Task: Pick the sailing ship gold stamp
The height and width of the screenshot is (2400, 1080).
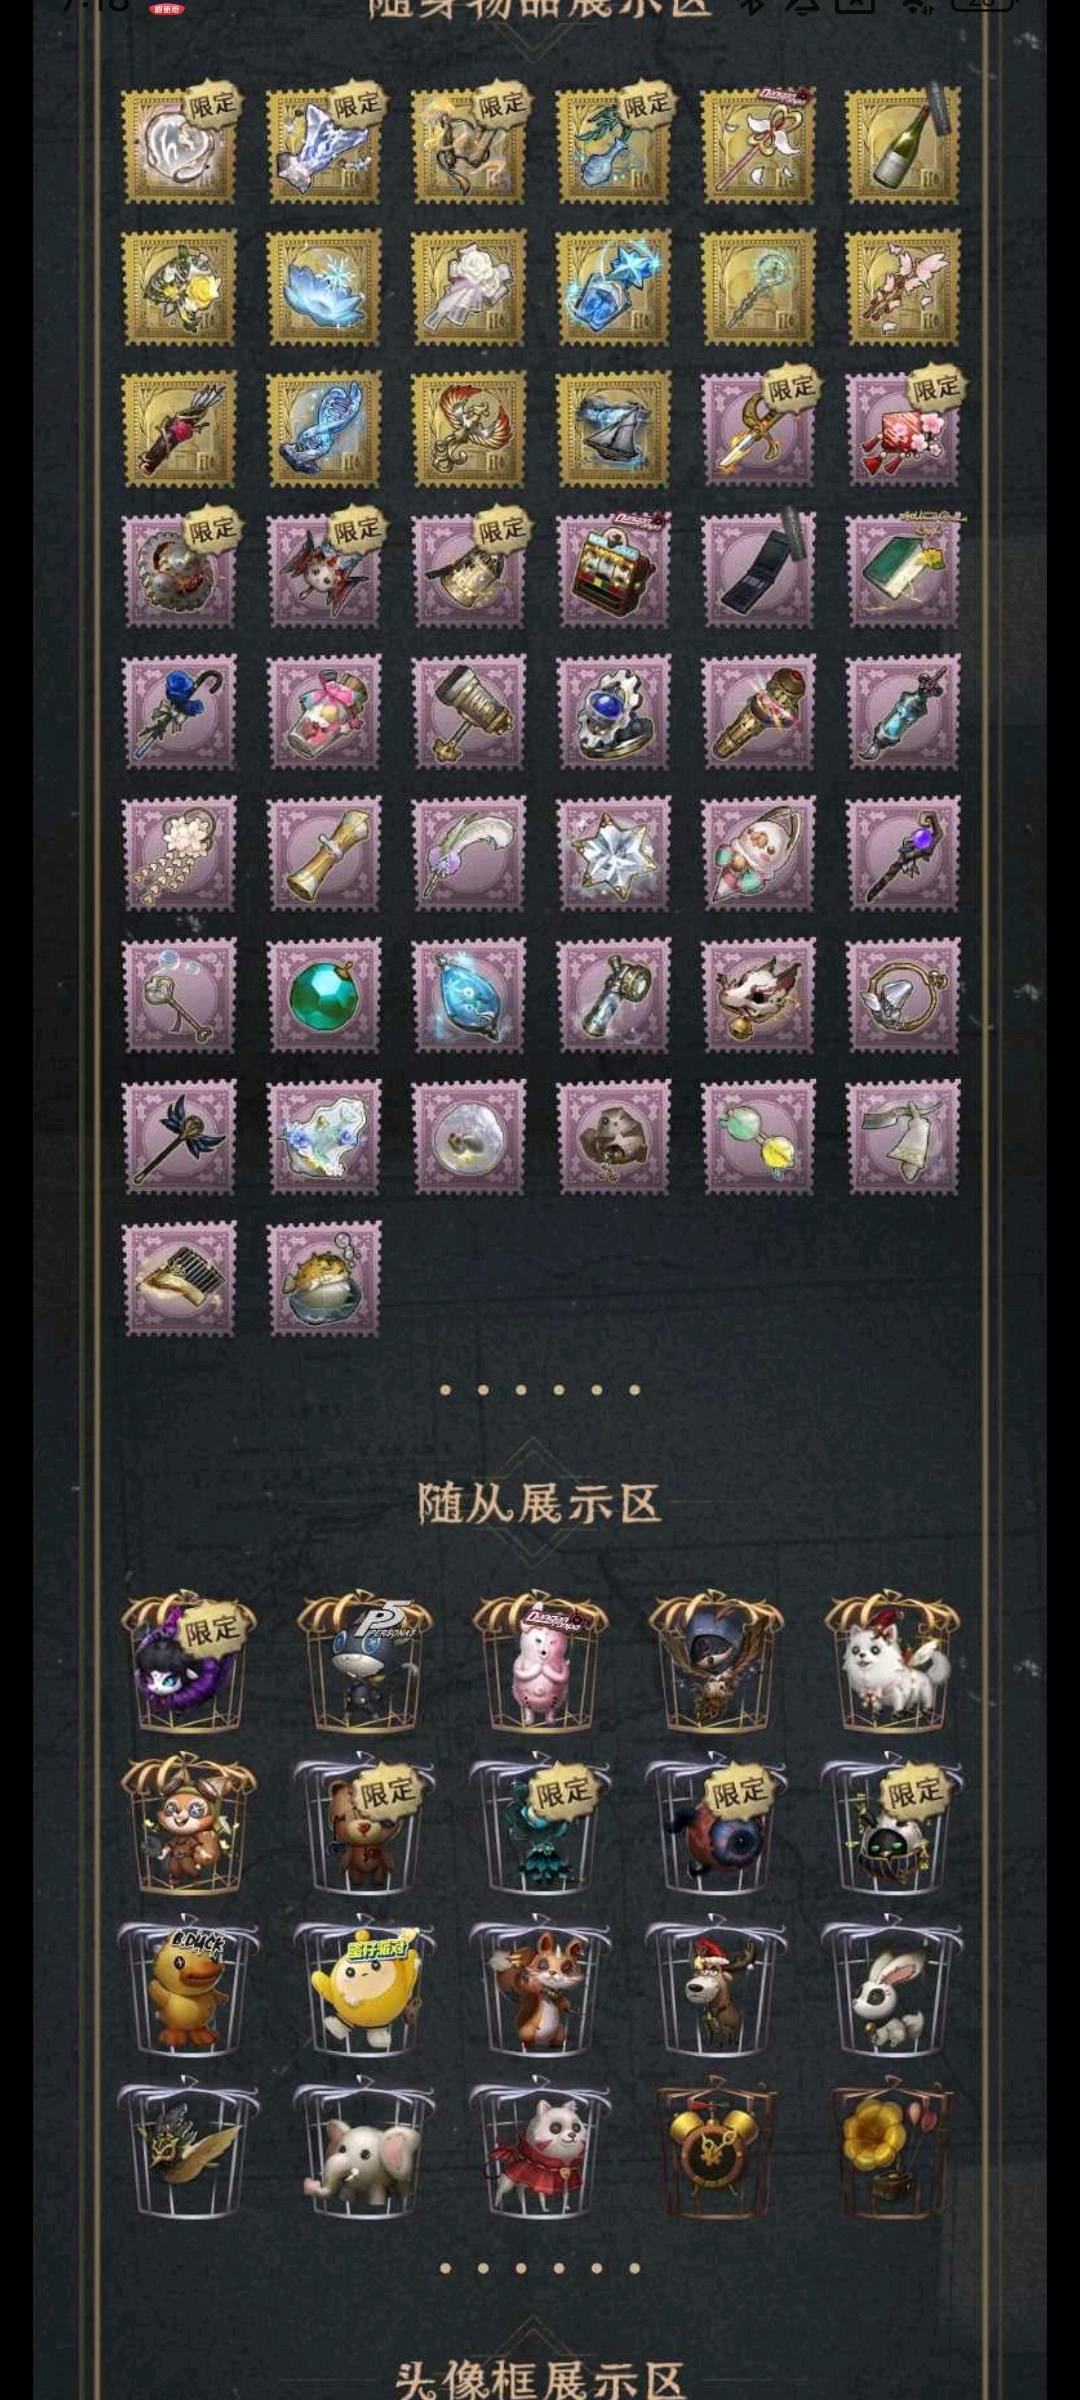Action: click(x=613, y=429)
